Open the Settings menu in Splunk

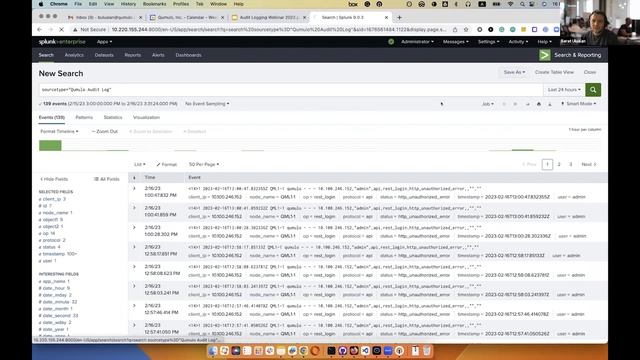pos(489,42)
